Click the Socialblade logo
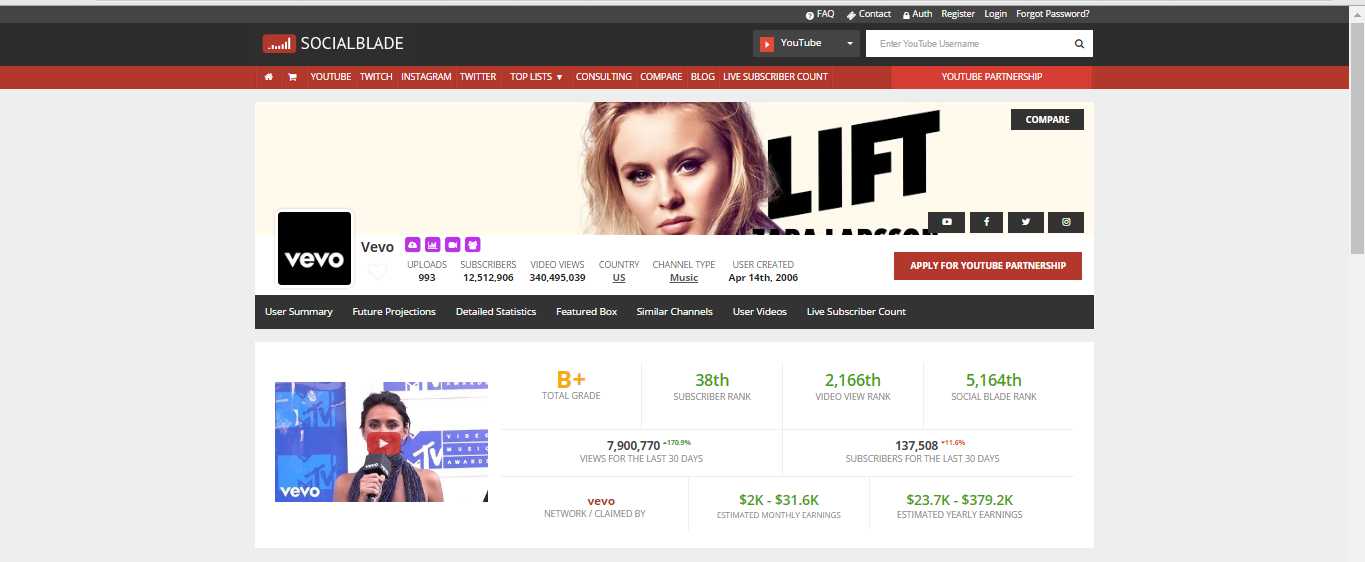This screenshot has height=562, width=1365. 333,43
